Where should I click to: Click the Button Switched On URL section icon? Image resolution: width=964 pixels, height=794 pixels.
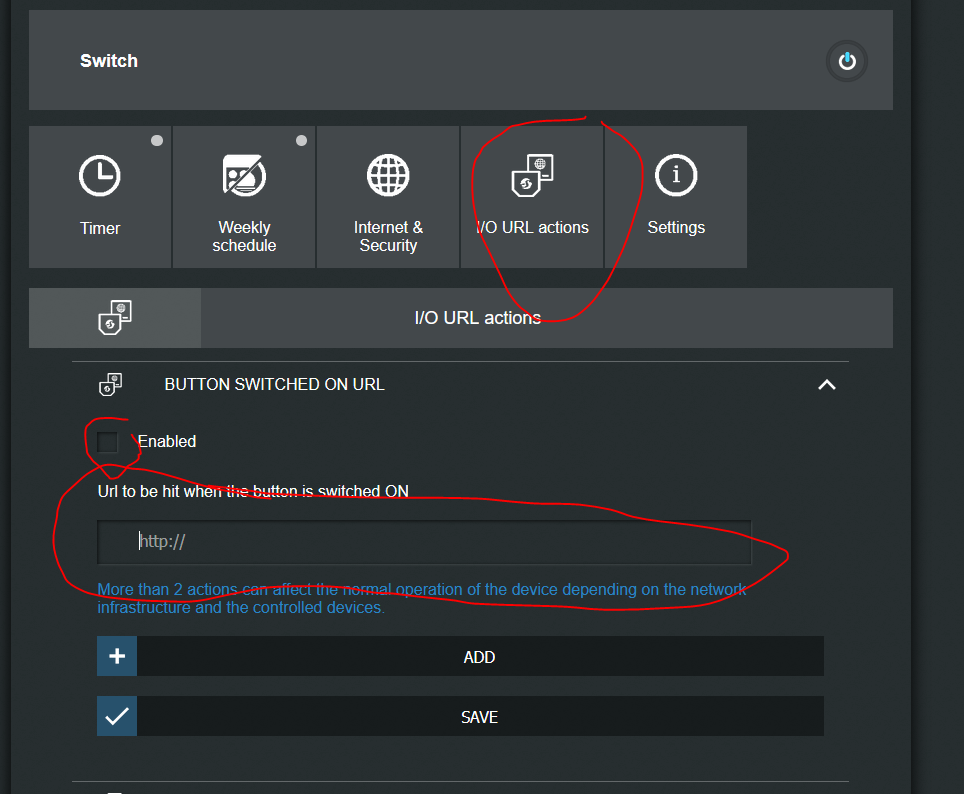pyautogui.click(x=111, y=384)
